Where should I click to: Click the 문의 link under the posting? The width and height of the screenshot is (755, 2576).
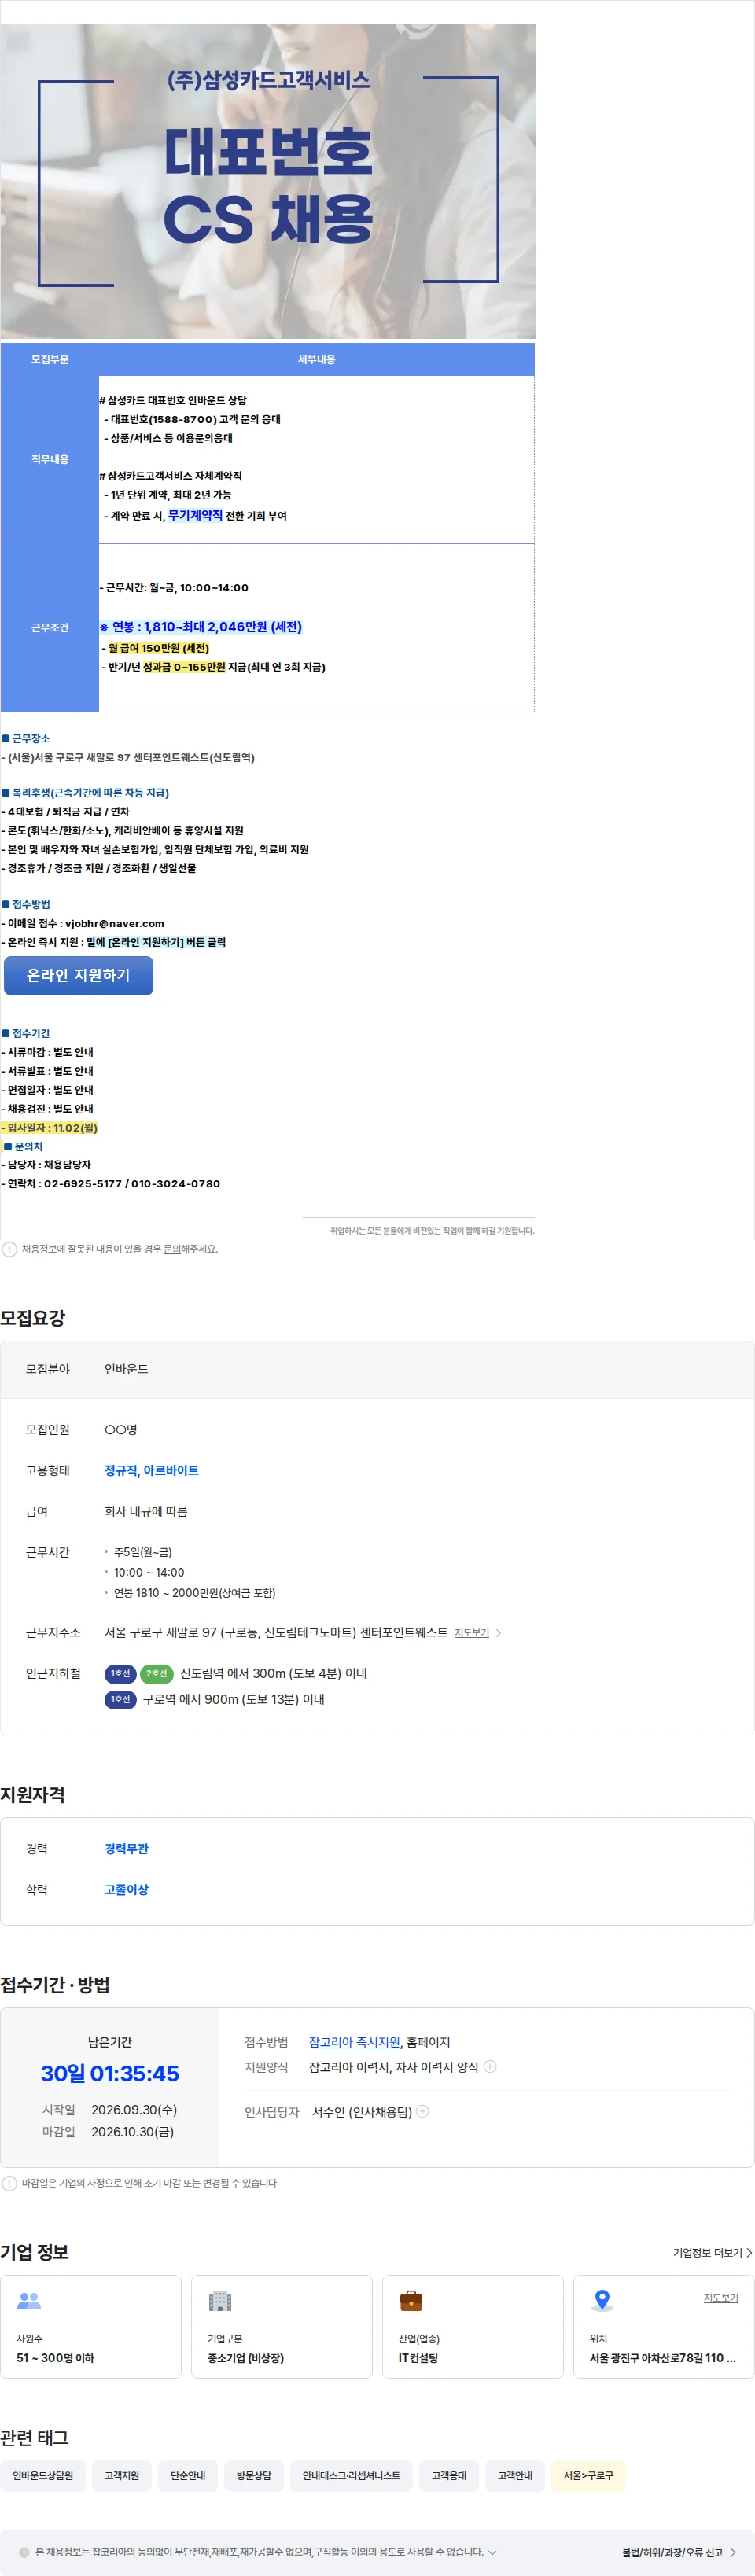point(171,1249)
